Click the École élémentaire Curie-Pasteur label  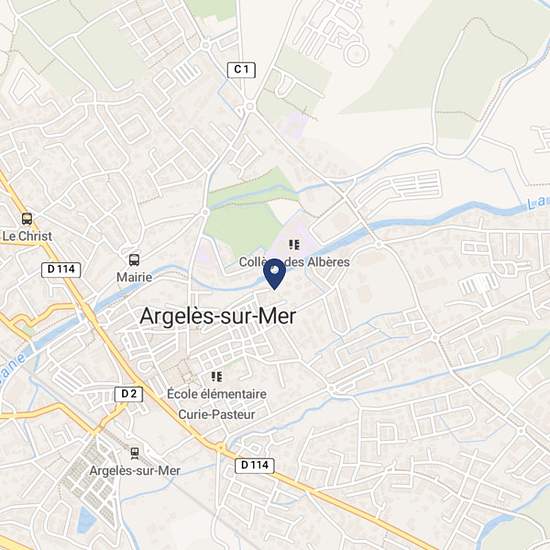point(217,404)
